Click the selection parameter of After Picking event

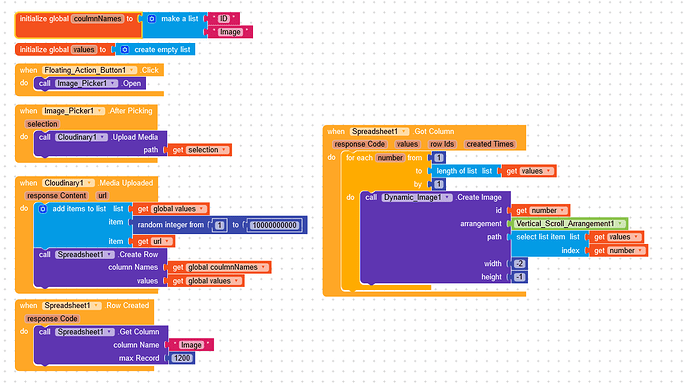click(x=42, y=124)
